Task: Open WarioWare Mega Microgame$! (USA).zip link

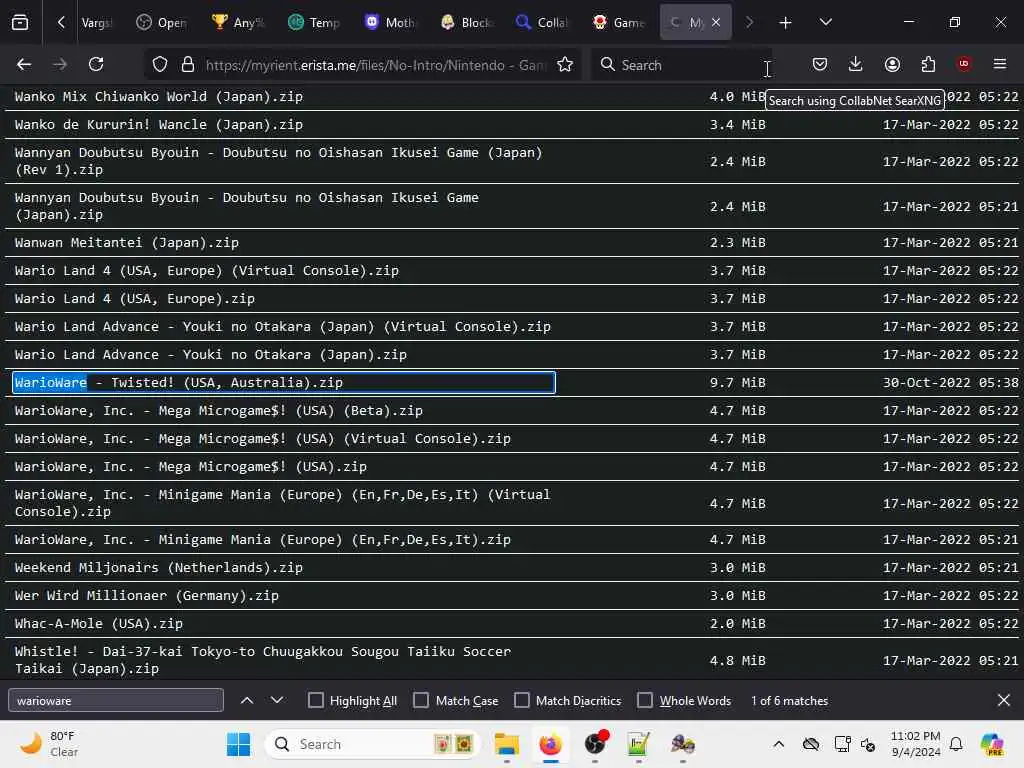Action: pyautogui.click(x=191, y=467)
